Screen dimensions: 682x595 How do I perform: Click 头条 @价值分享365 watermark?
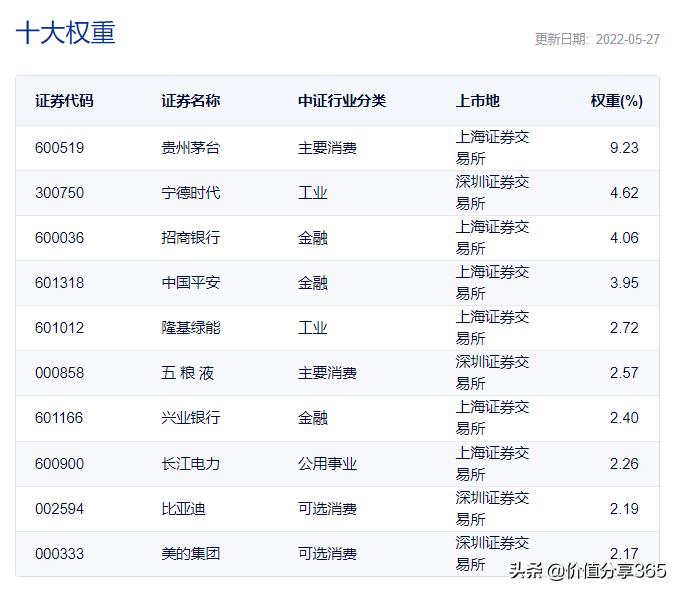587,571
